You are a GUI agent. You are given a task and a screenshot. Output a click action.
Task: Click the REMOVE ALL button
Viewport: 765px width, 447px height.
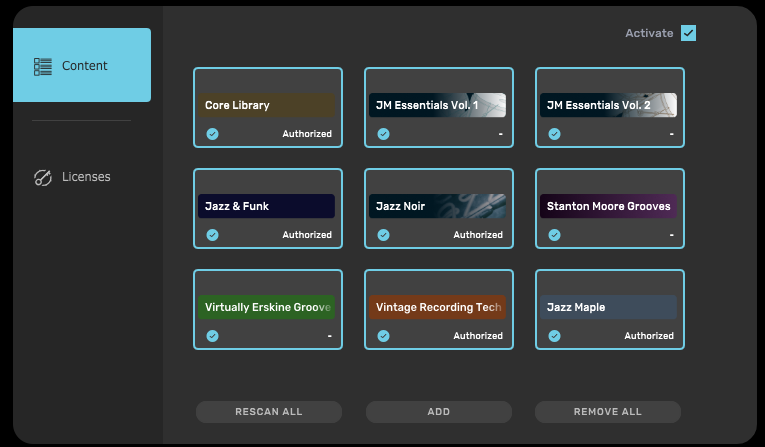click(x=608, y=412)
